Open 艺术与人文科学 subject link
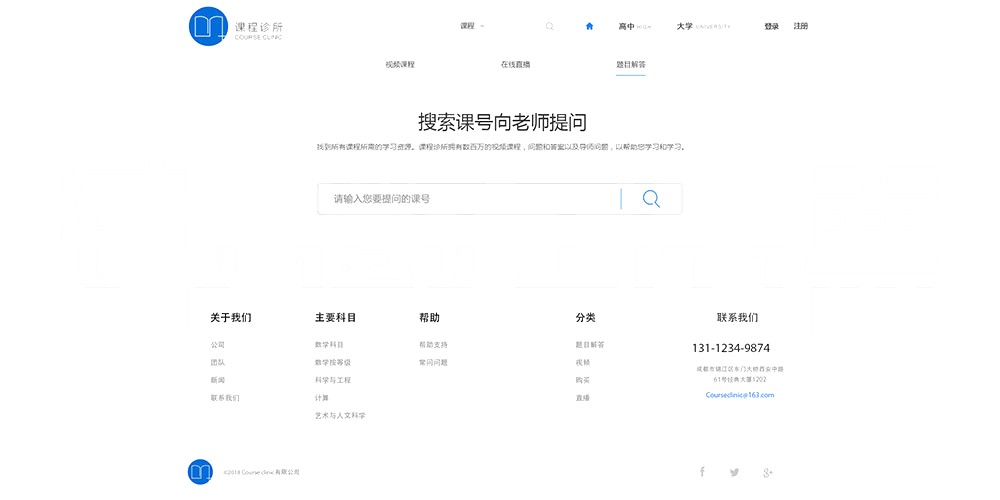1000x500 pixels. tap(340, 416)
